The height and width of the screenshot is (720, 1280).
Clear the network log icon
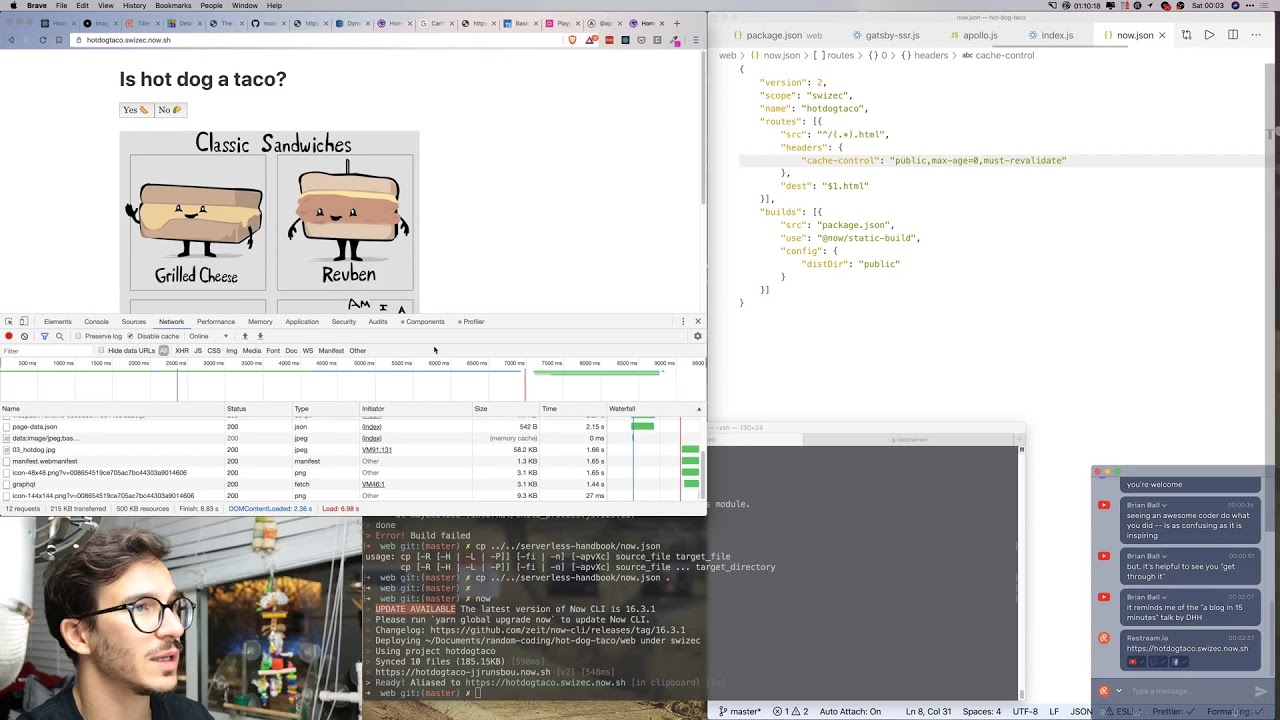pyautogui.click(x=24, y=336)
